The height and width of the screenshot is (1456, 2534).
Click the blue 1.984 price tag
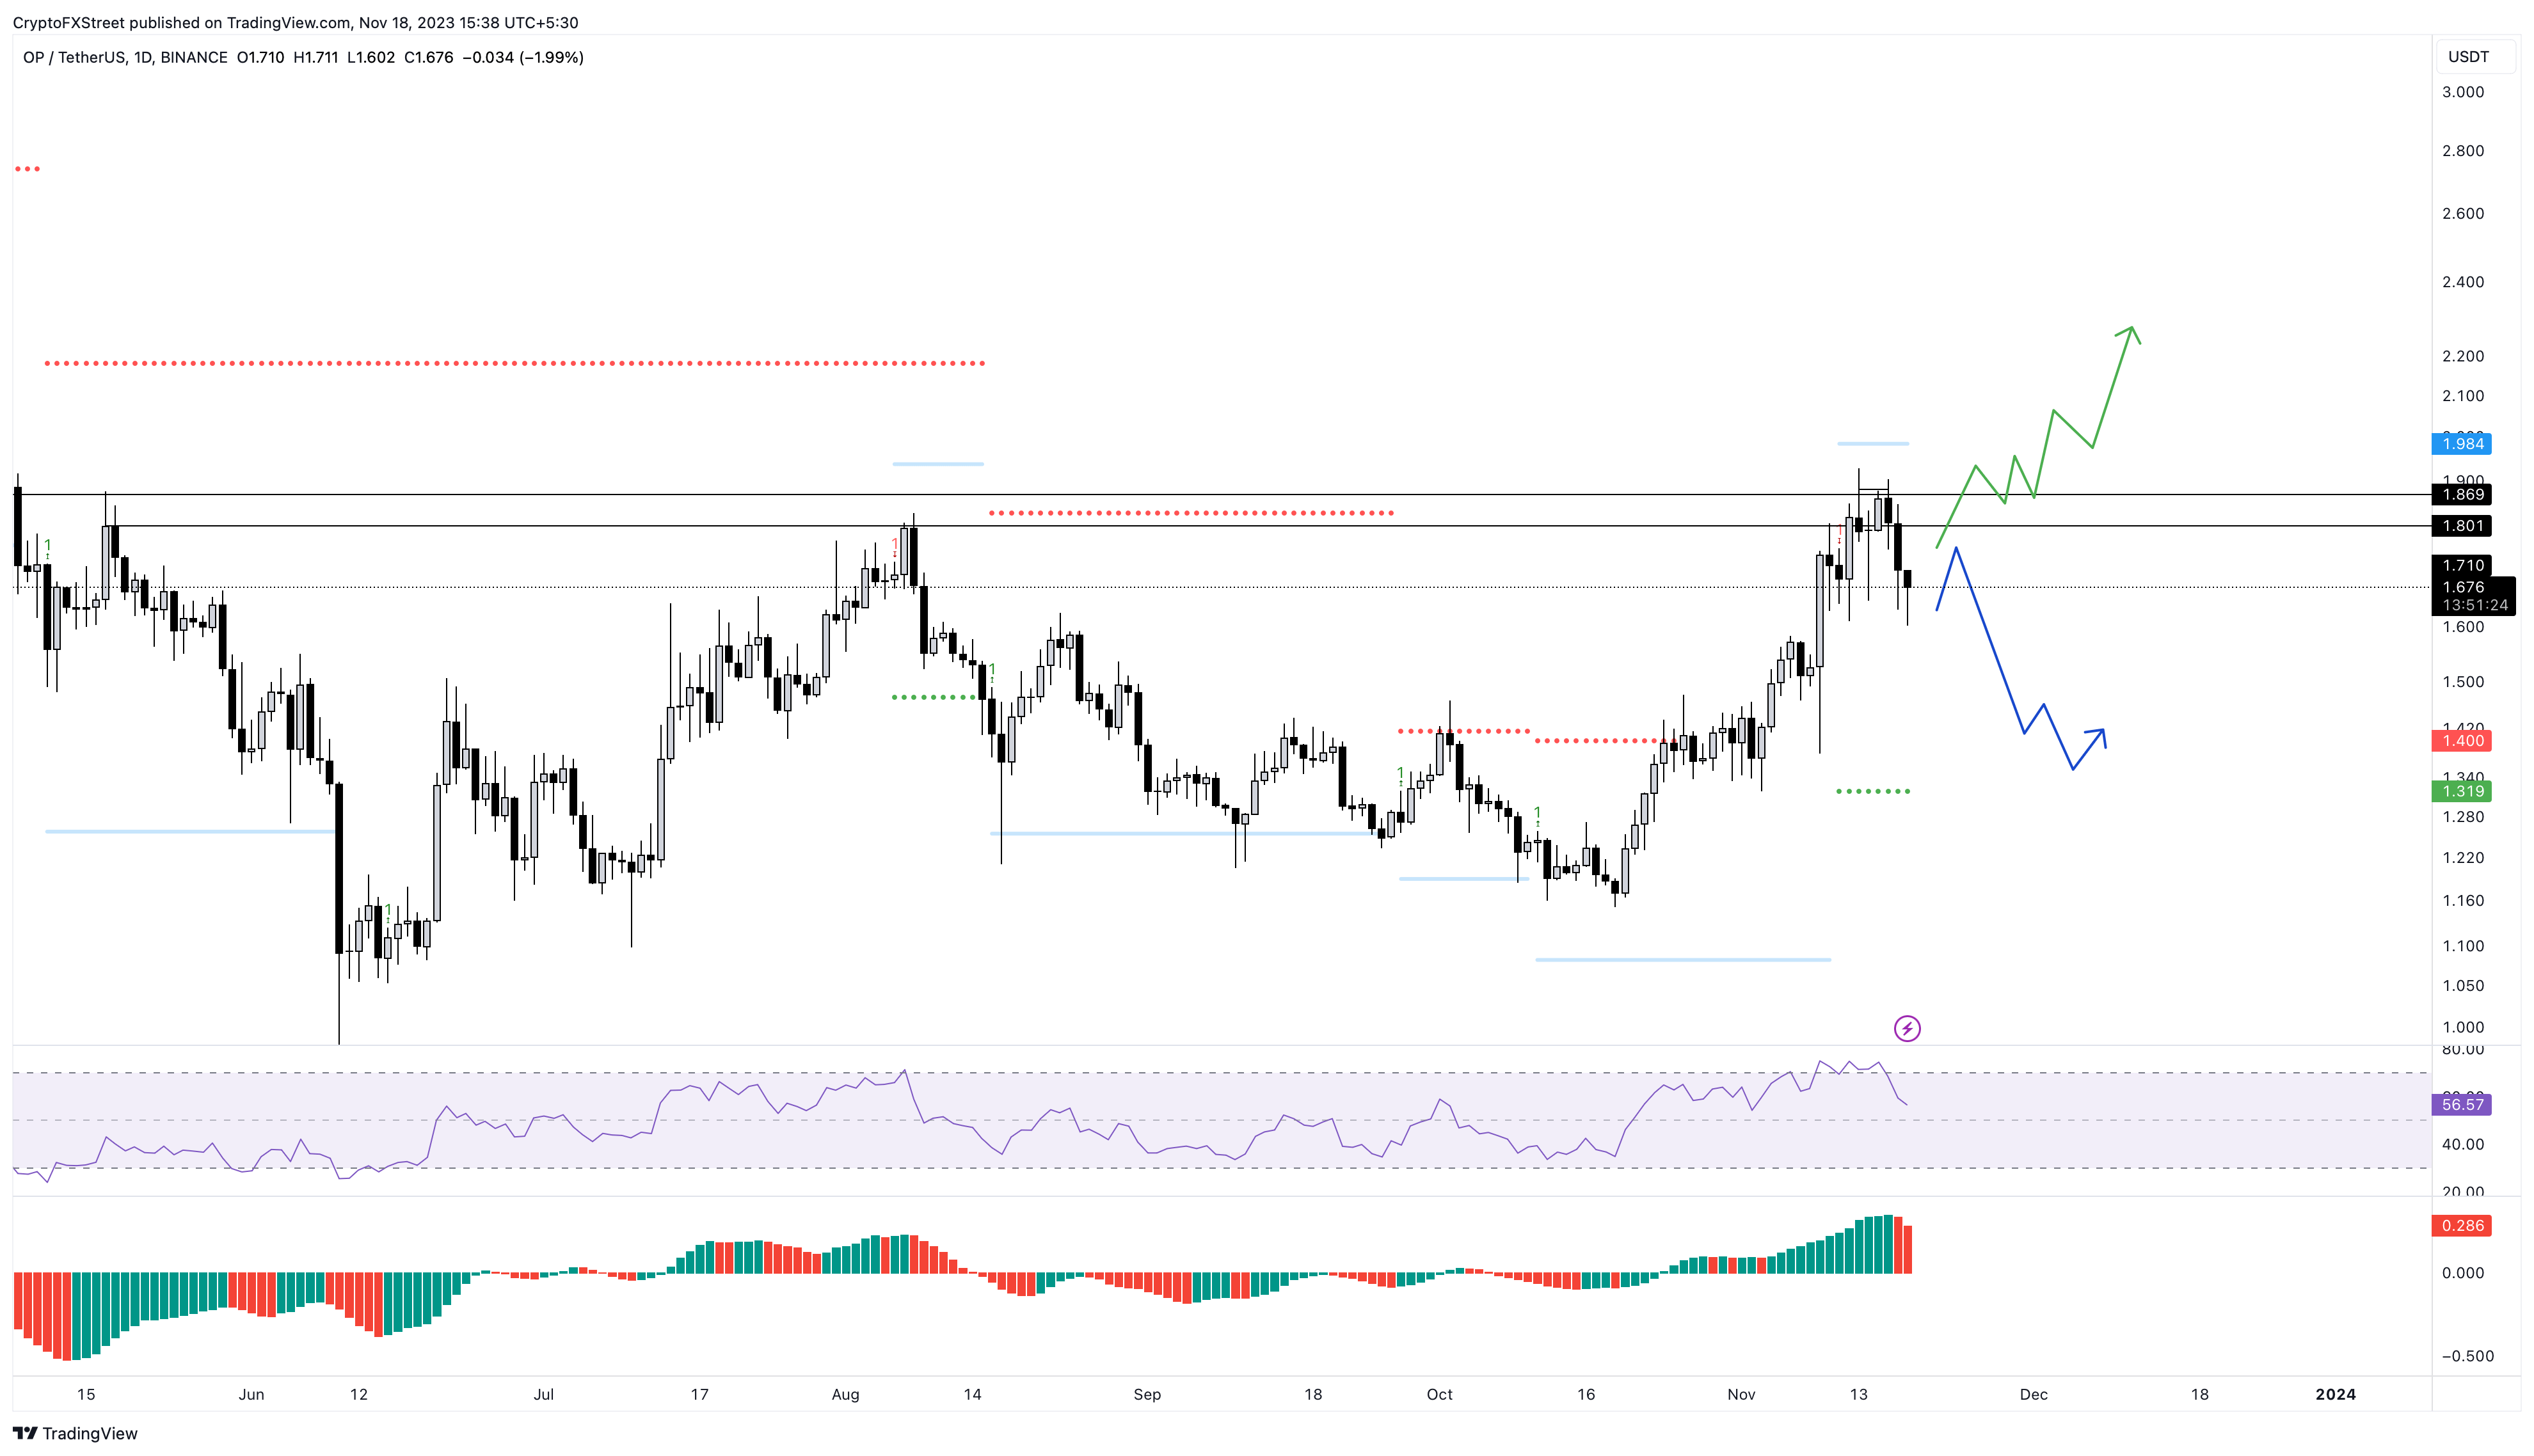[2462, 444]
